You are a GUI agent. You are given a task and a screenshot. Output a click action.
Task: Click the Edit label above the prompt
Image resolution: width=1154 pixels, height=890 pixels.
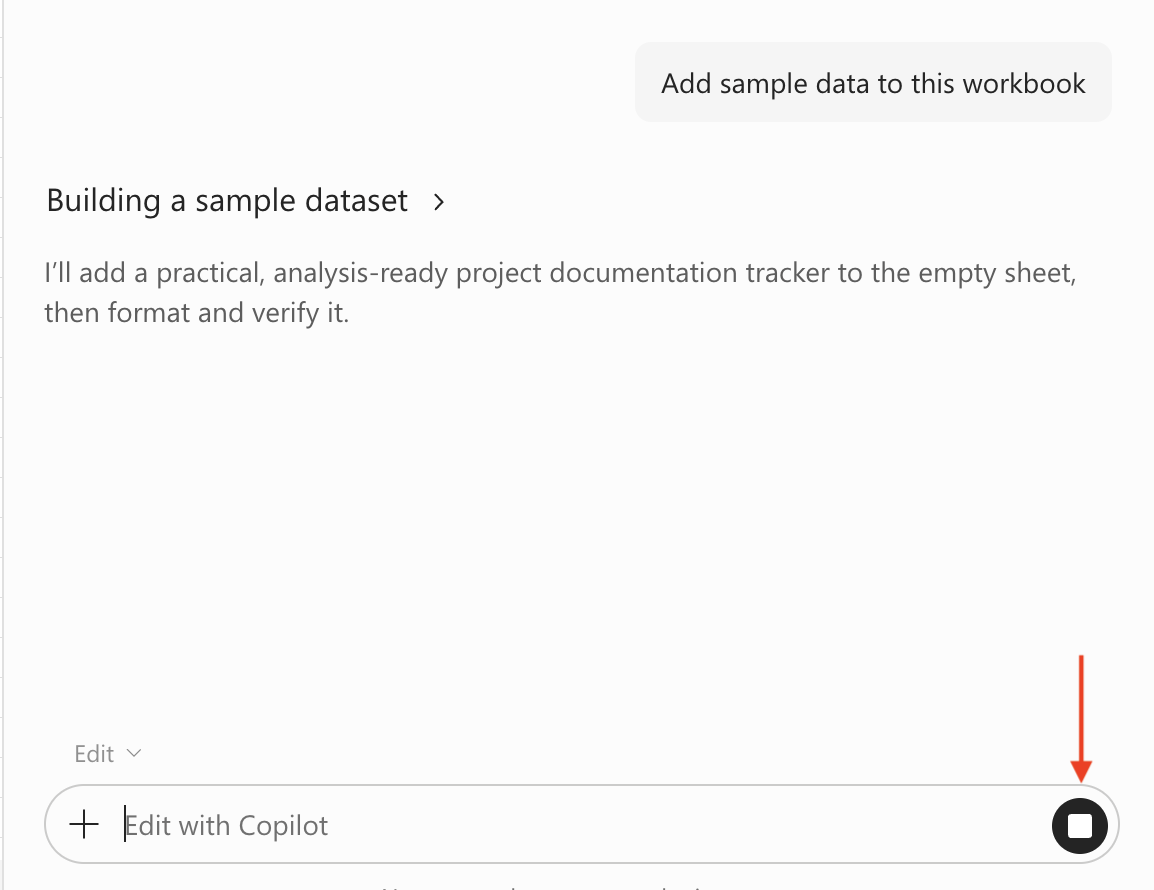point(94,754)
